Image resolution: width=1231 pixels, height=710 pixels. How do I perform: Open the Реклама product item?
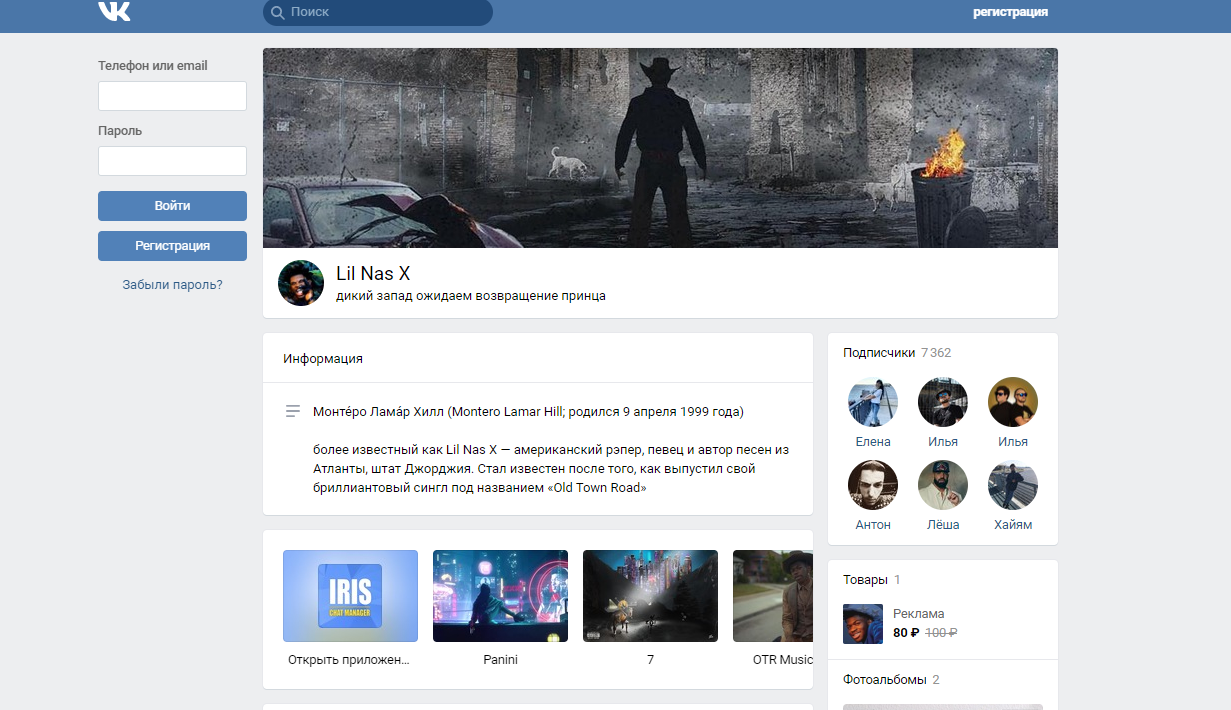919,614
